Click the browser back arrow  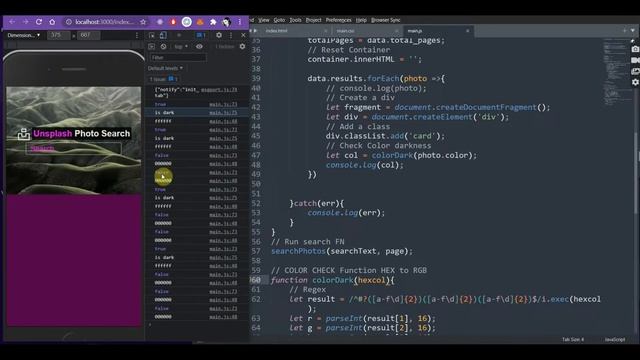[12, 22]
